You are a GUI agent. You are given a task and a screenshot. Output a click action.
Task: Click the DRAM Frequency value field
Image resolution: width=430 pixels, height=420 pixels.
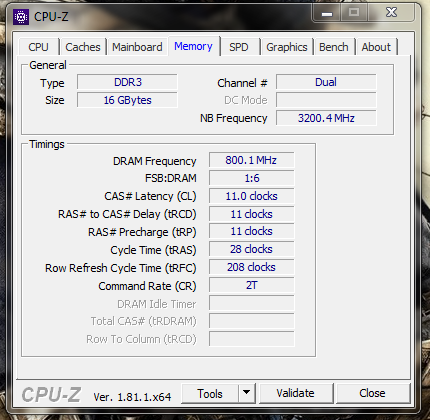[252, 160]
